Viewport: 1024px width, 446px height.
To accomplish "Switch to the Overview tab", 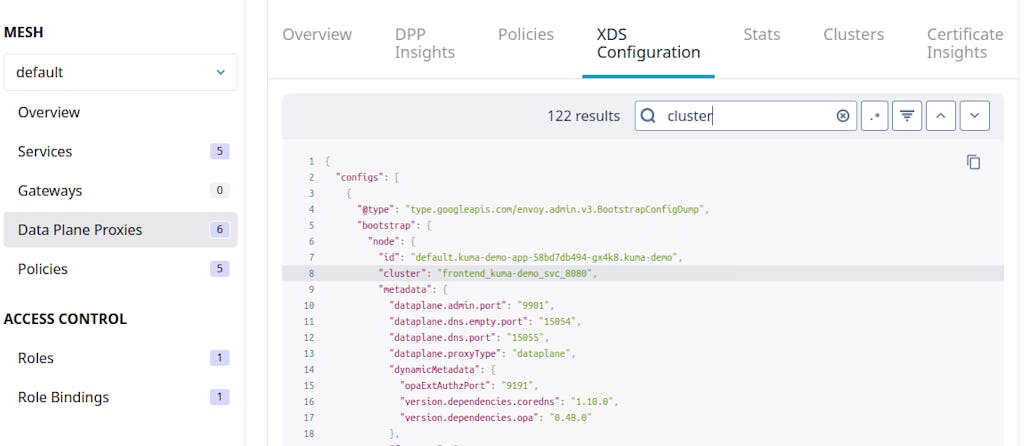I will [x=317, y=34].
